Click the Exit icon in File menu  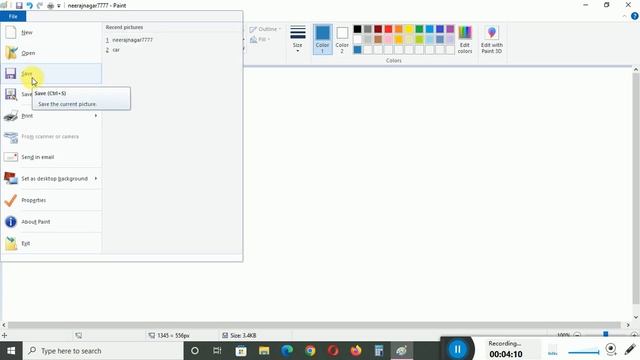pyautogui.click(x=11, y=243)
